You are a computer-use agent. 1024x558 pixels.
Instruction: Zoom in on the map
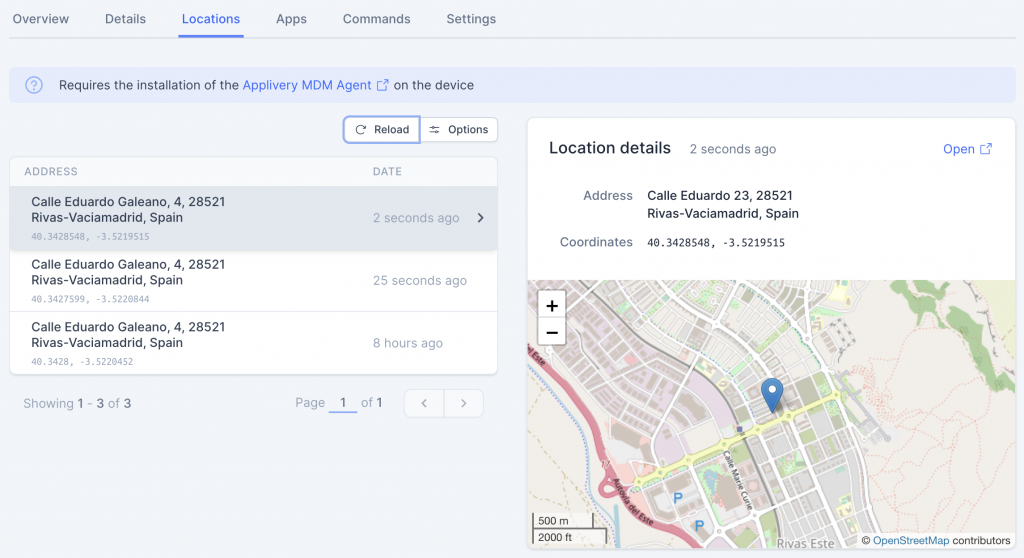pos(552,305)
